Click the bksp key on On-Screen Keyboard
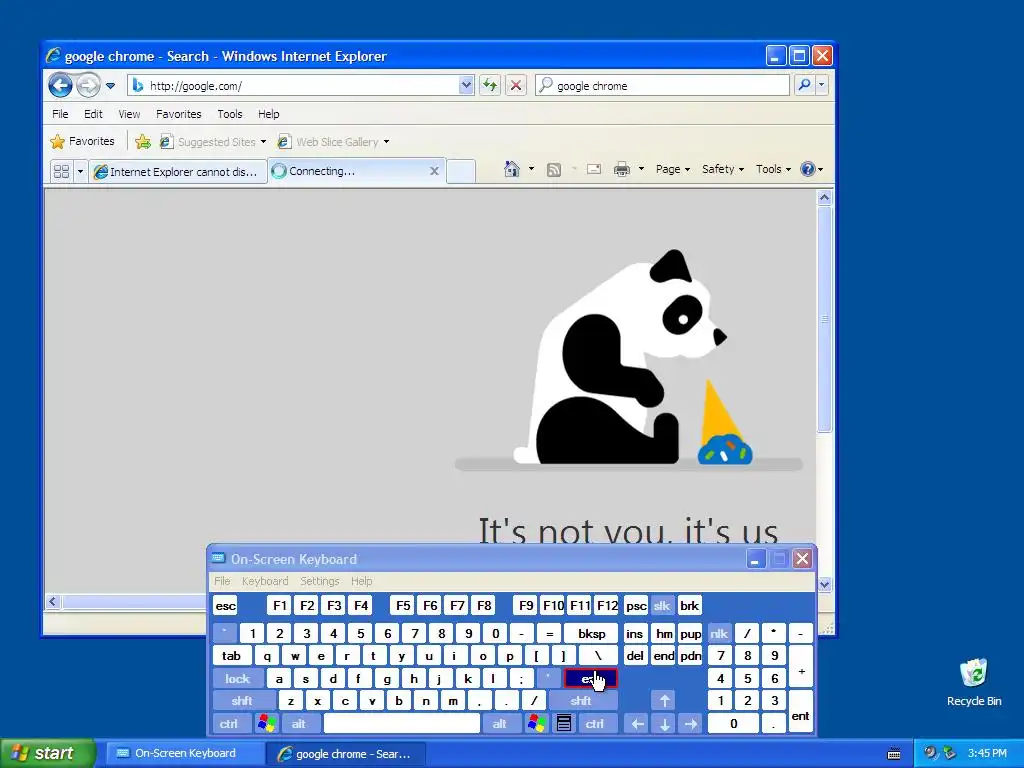The height and width of the screenshot is (768, 1024). [x=591, y=633]
